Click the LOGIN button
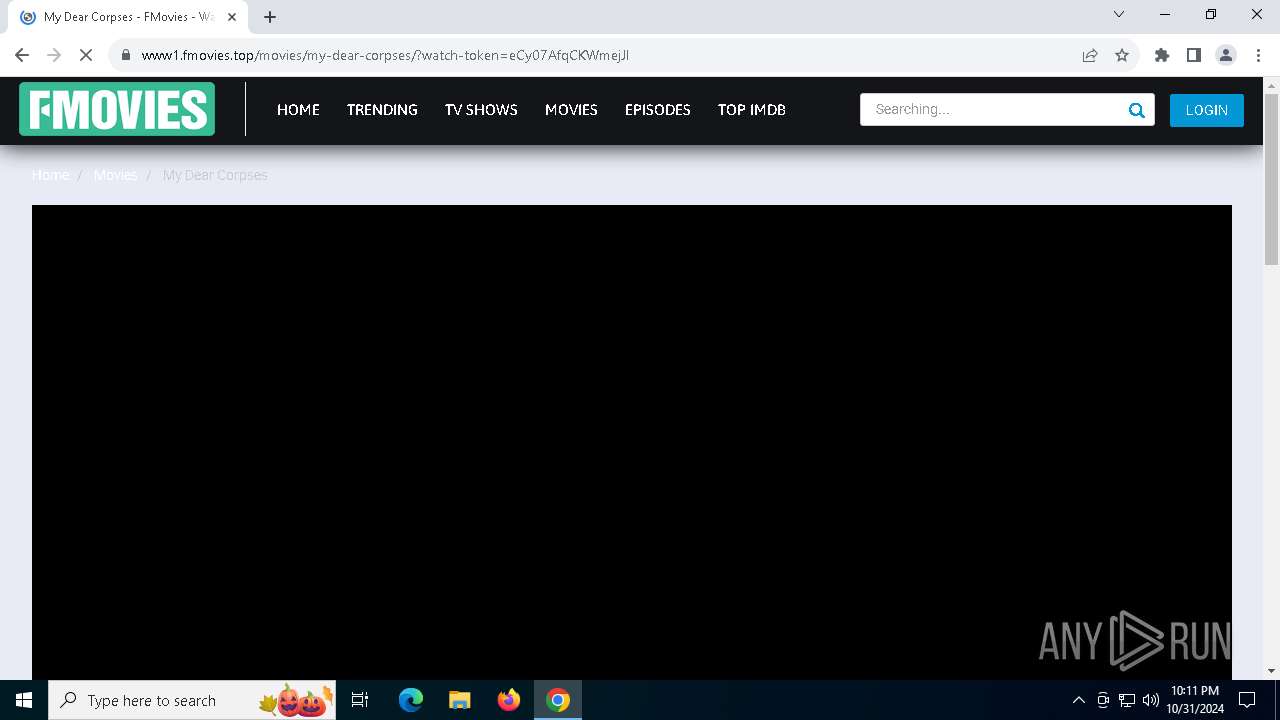This screenshot has width=1280, height=720. [x=1206, y=110]
